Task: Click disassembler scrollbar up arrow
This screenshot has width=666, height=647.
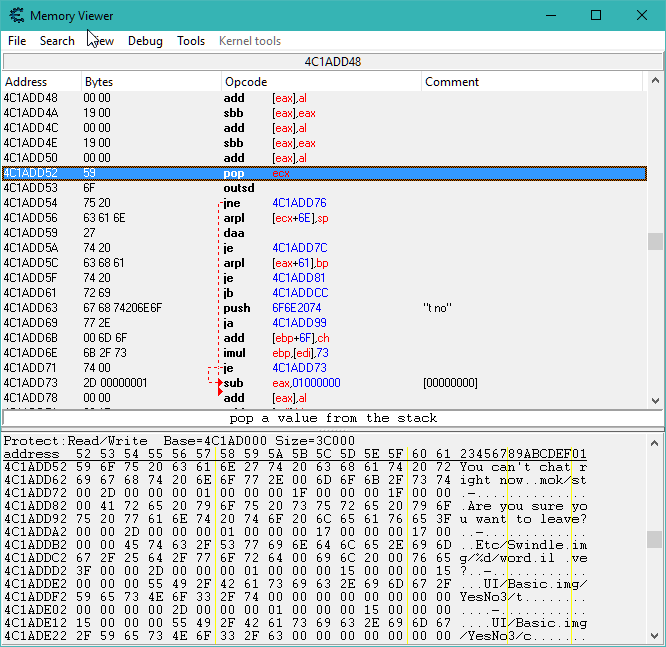Action: click(655, 80)
